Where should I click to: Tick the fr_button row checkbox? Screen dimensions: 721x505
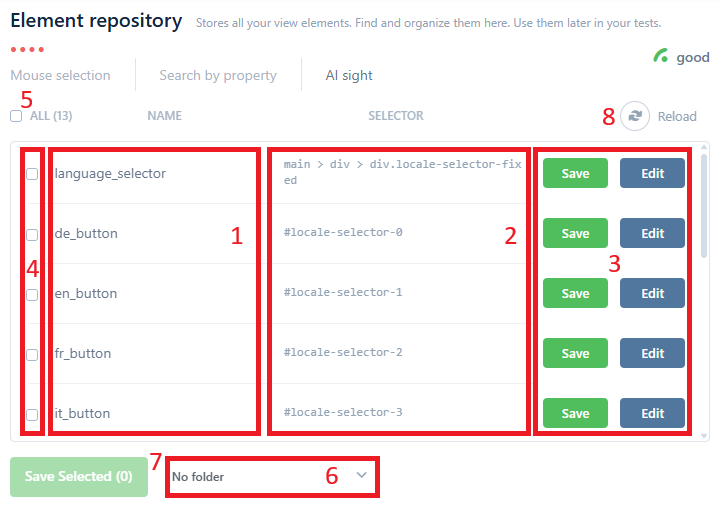coord(32,354)
